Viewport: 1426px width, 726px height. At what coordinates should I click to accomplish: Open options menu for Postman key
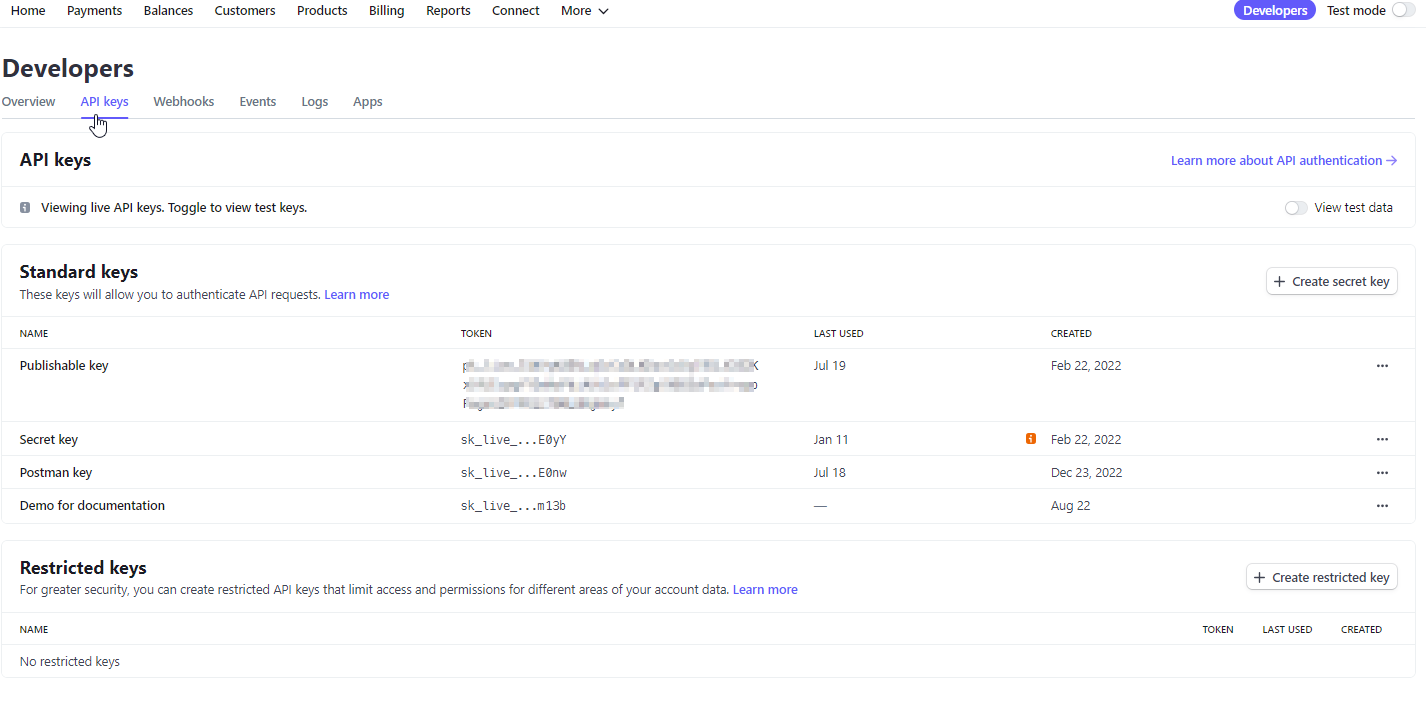click(x=1381, y=472)
